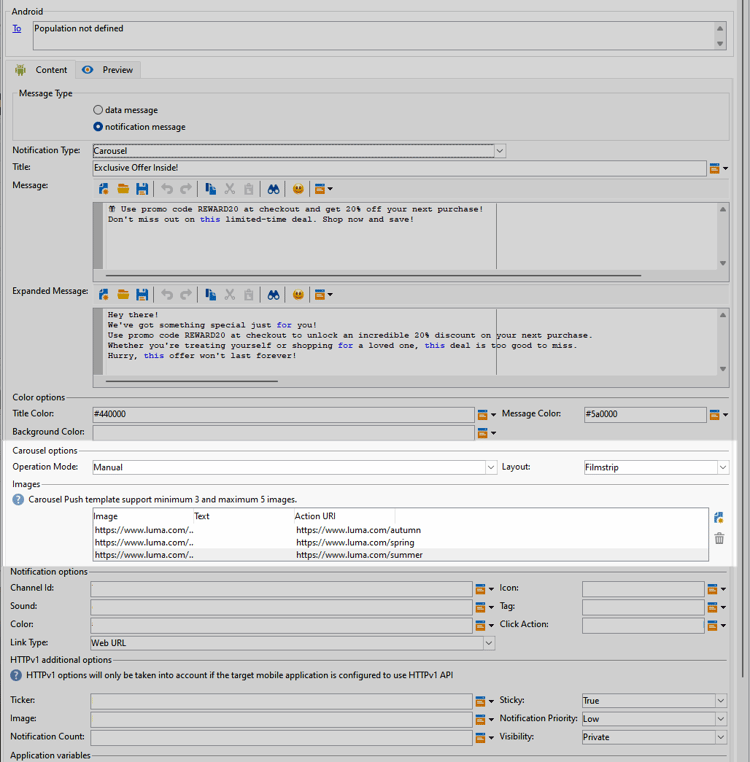The height and width of the screenshot is (762, 750).
Task: Open the Operation Mode dropdown
Action: pos(490,467)
